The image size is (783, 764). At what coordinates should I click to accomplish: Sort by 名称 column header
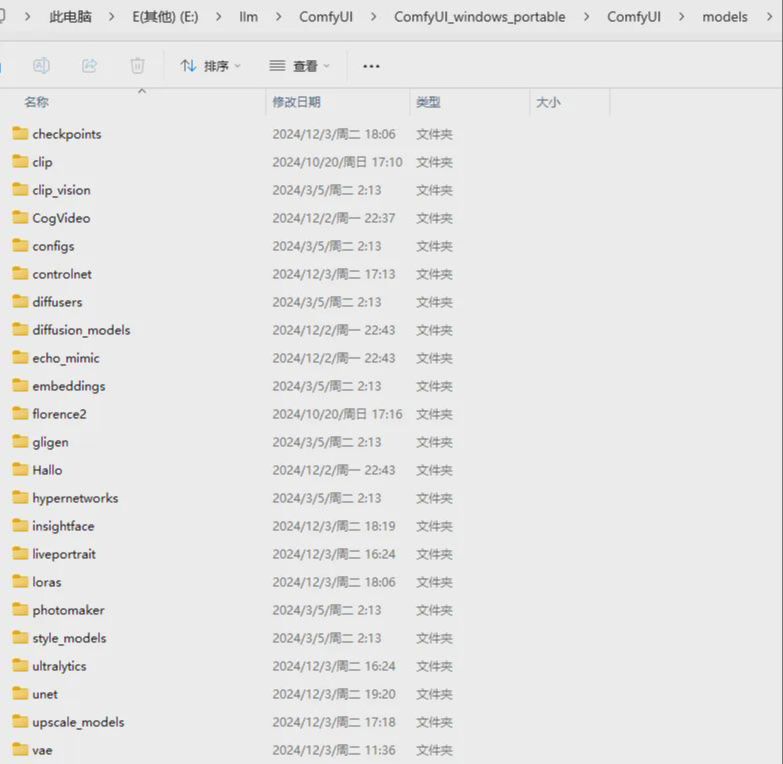pos(36,102)
